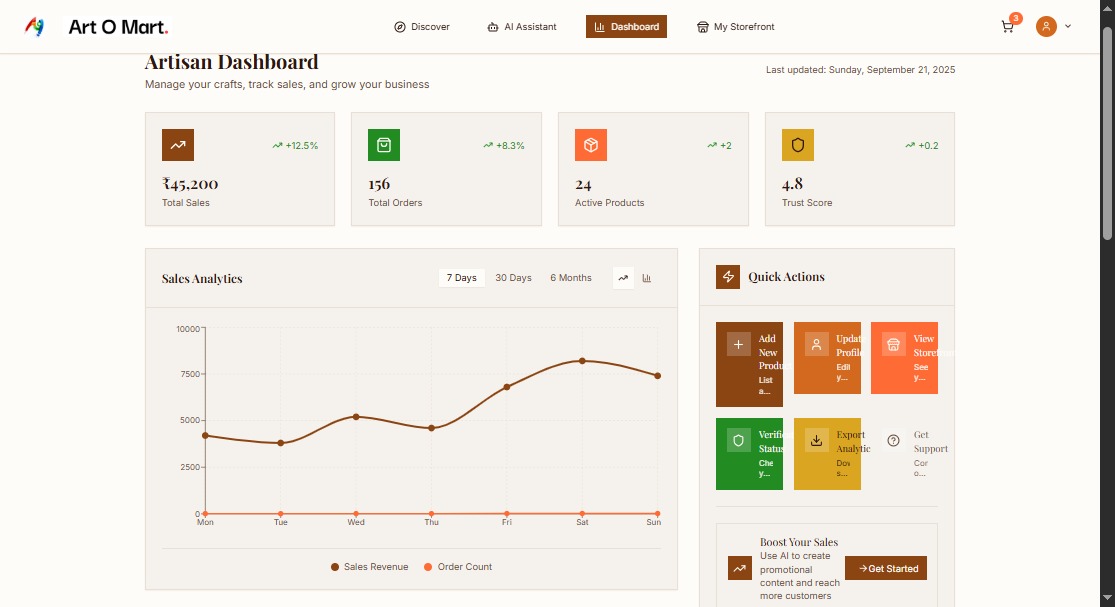The image size is (1115, 607).
Task: Click the Sunday sales revenue data point
Action: [658, 376]
